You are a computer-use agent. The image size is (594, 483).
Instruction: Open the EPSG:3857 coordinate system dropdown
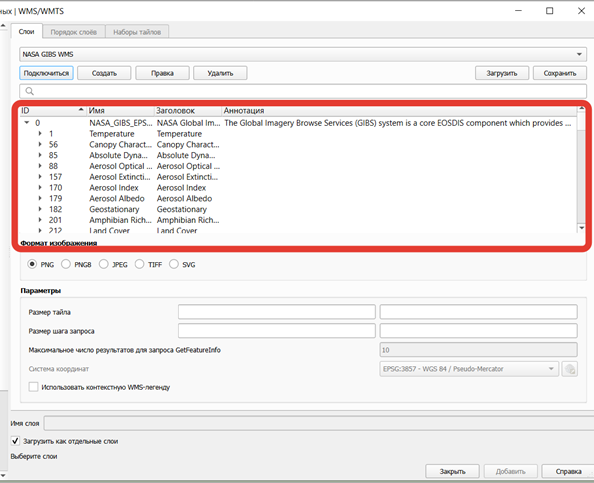(x=469, y=369)
